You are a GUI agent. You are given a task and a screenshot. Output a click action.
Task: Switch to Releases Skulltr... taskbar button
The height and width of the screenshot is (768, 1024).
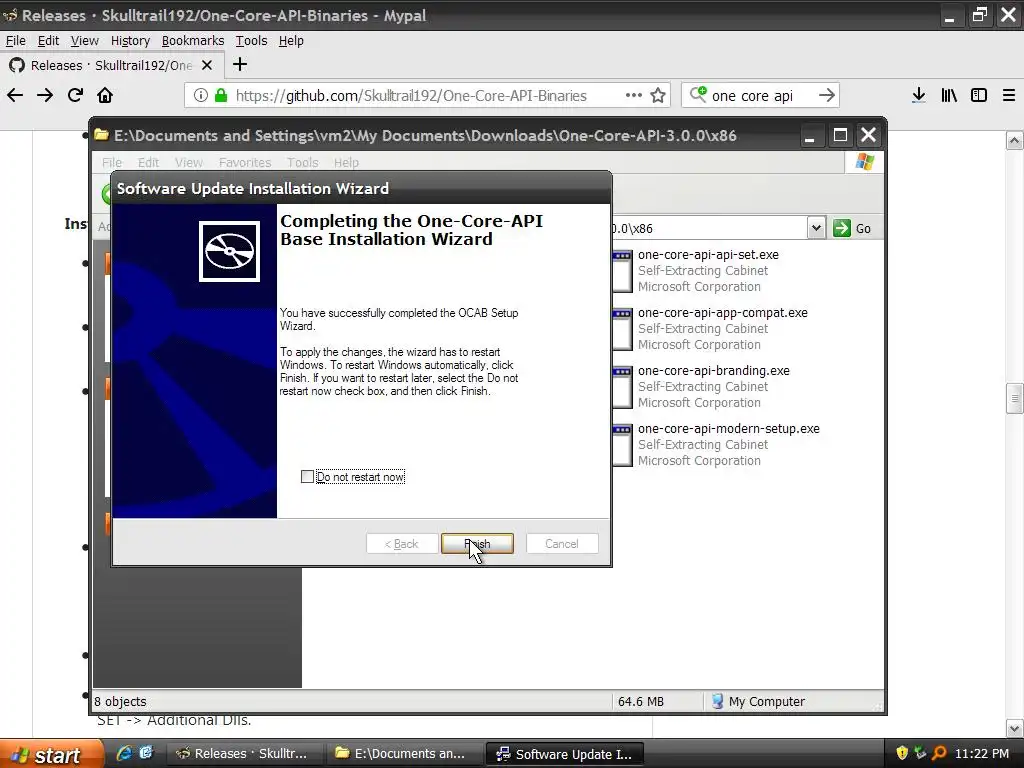click(242, 754)
